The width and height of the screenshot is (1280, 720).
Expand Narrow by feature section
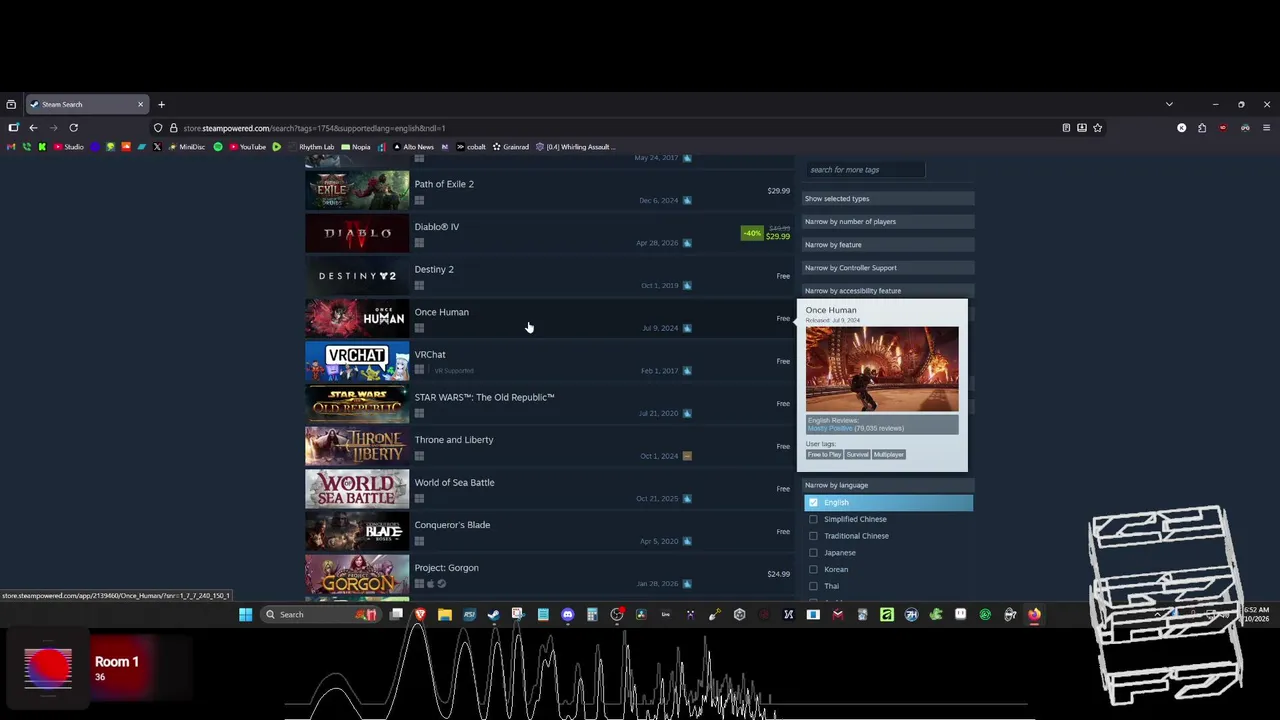point(888,245)
